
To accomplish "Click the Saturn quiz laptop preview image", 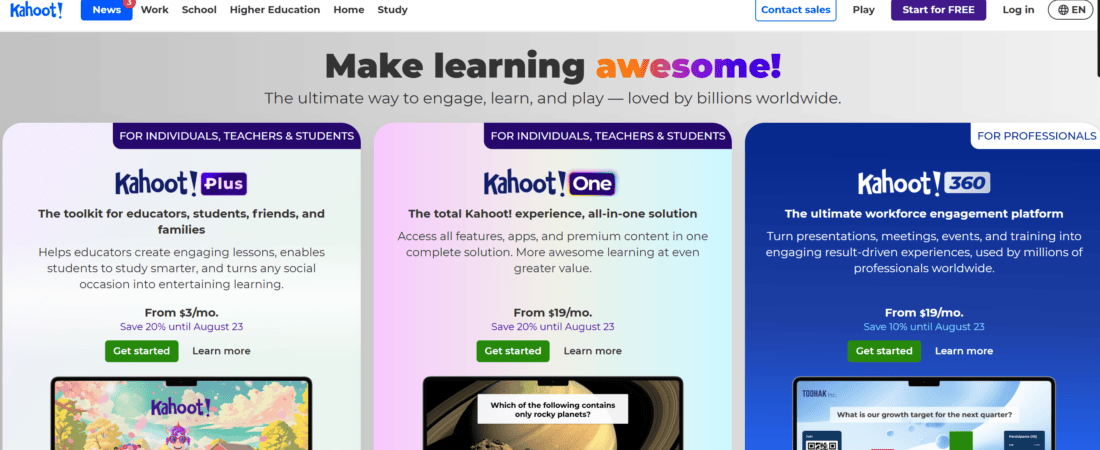I will pos(553,413).
